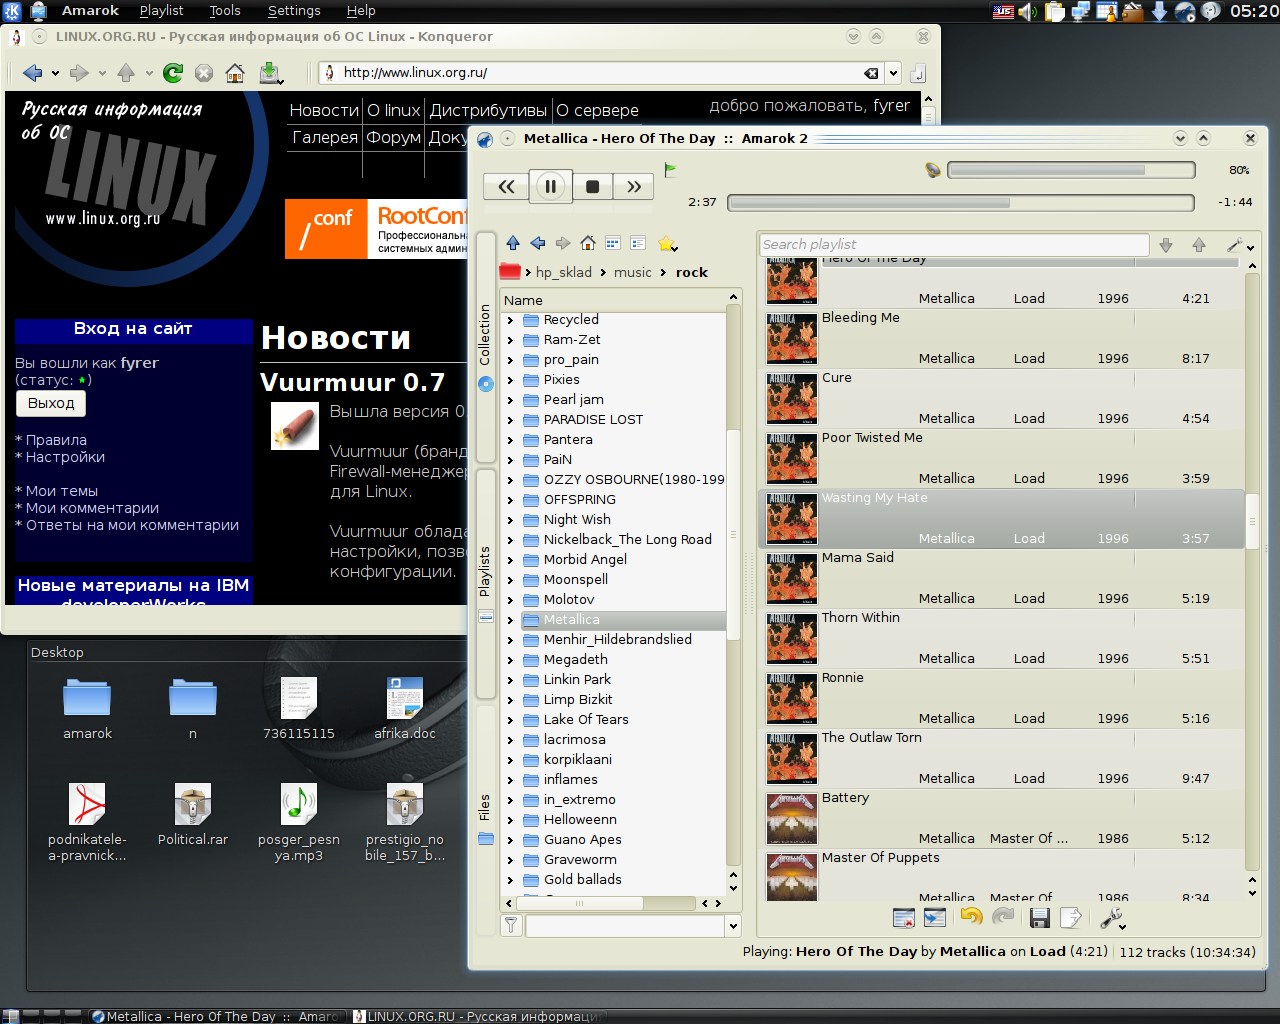
Task: Open search preferences wrench dropdown
Action: (x=1240, y=245)
